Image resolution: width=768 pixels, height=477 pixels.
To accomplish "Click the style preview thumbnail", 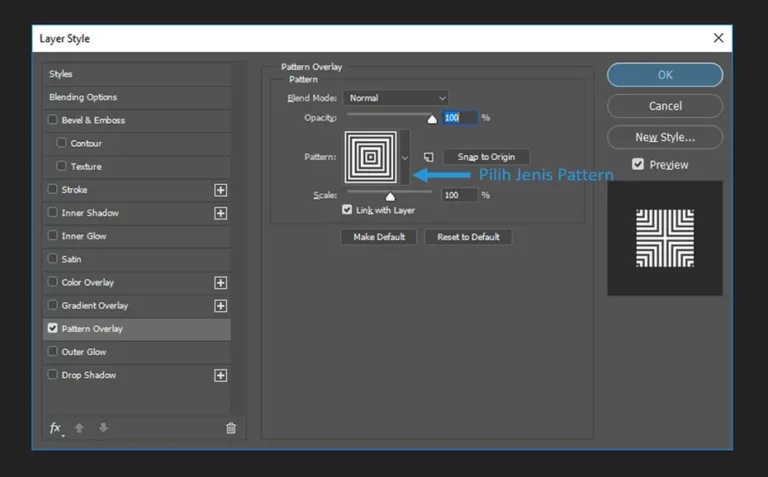I will tap(665, 238).
